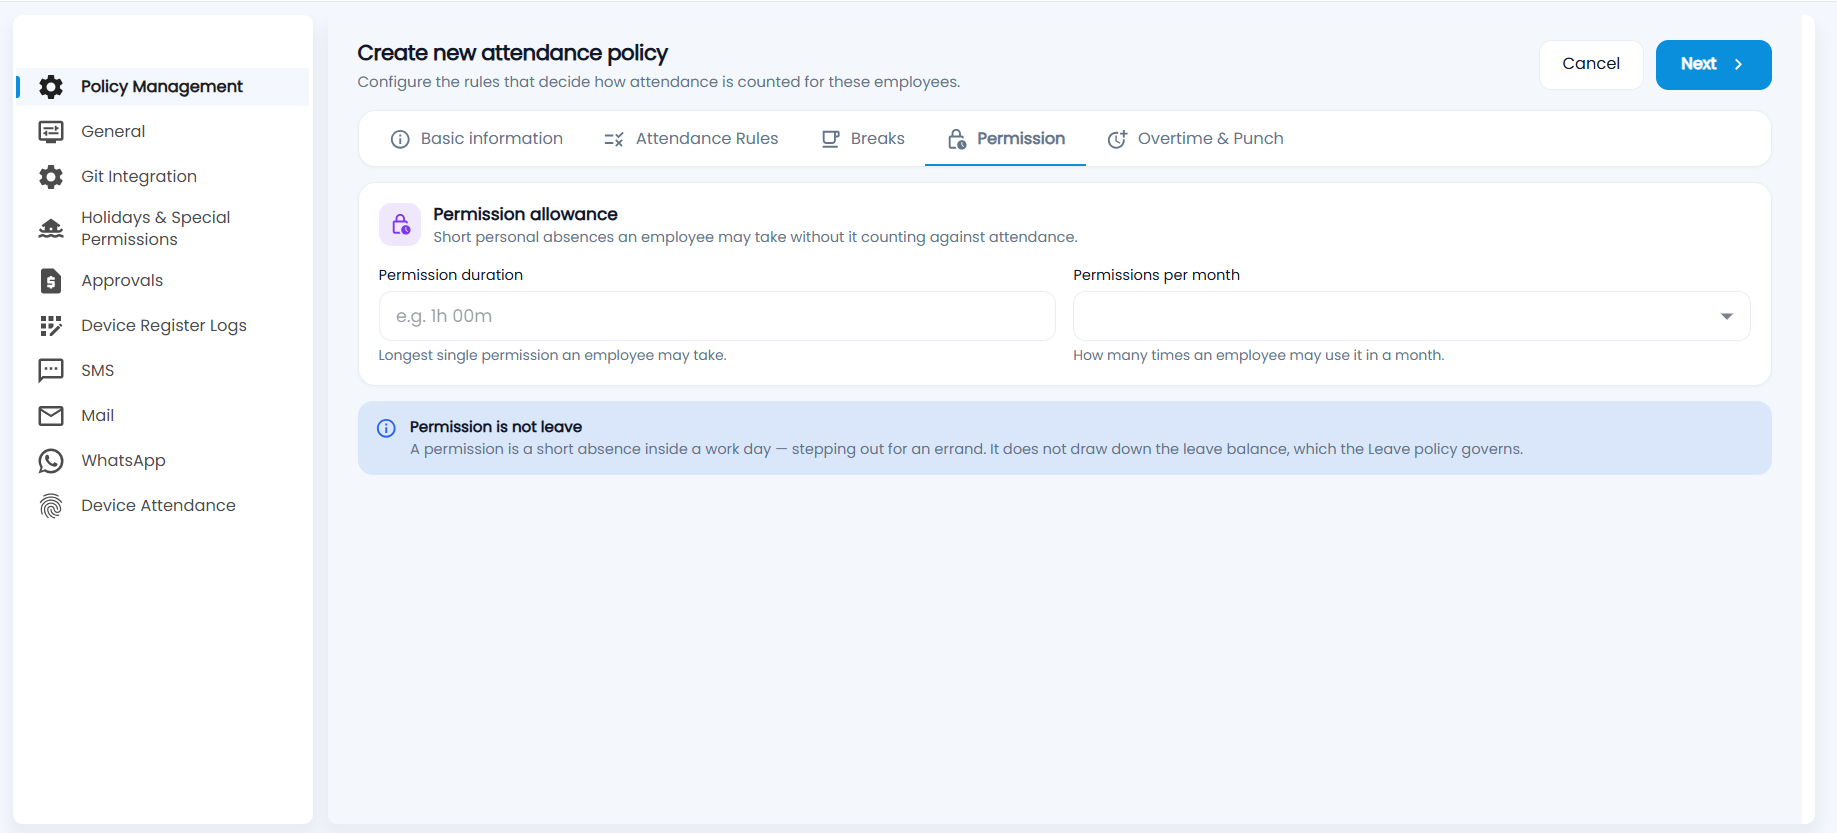Click the Device Register Logs icon
This screenshot has width=1837, height=833.
(x=51, y=326)
